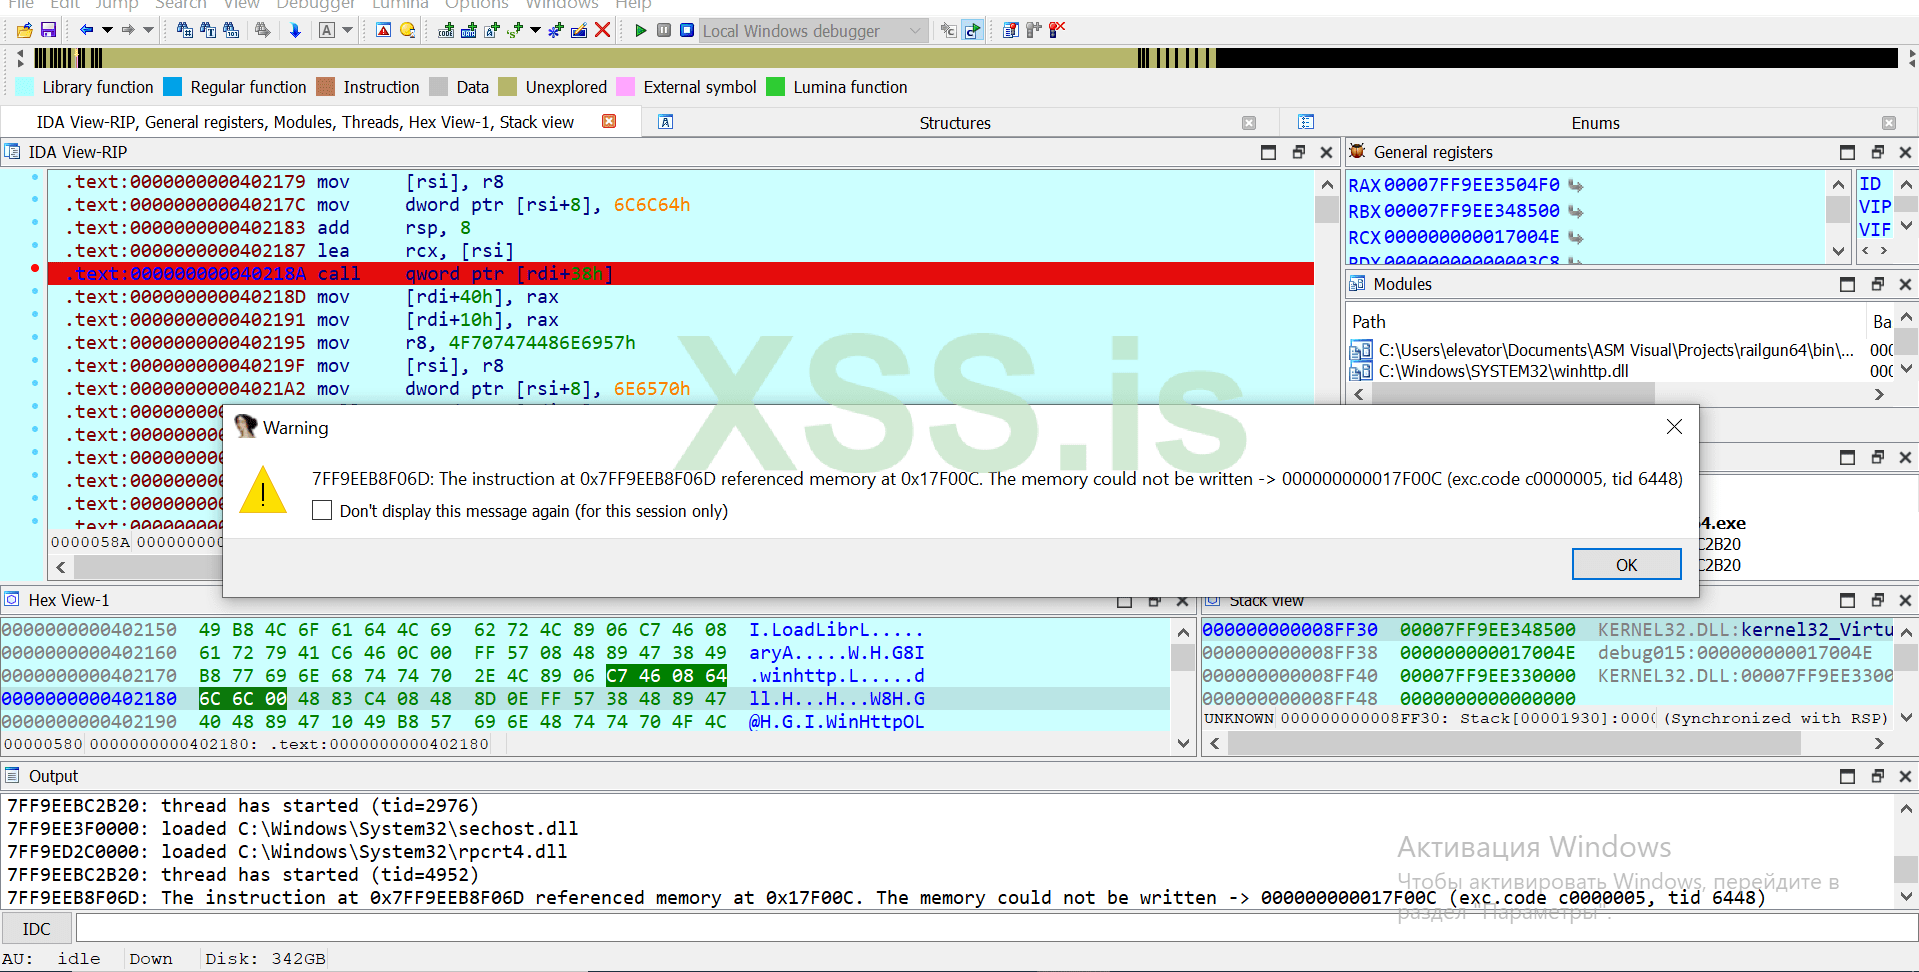The width and height of the screenshot is (1919, 972).
Task: Open the dropdown beside the boxed A icon
Action: (348, 31)
